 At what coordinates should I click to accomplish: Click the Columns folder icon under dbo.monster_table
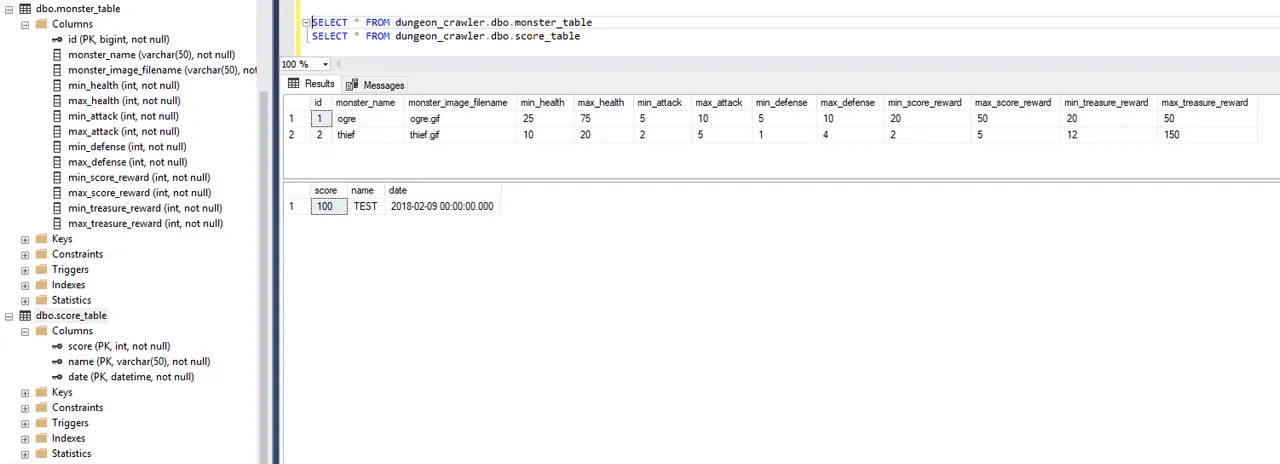(x=41, y=24)
